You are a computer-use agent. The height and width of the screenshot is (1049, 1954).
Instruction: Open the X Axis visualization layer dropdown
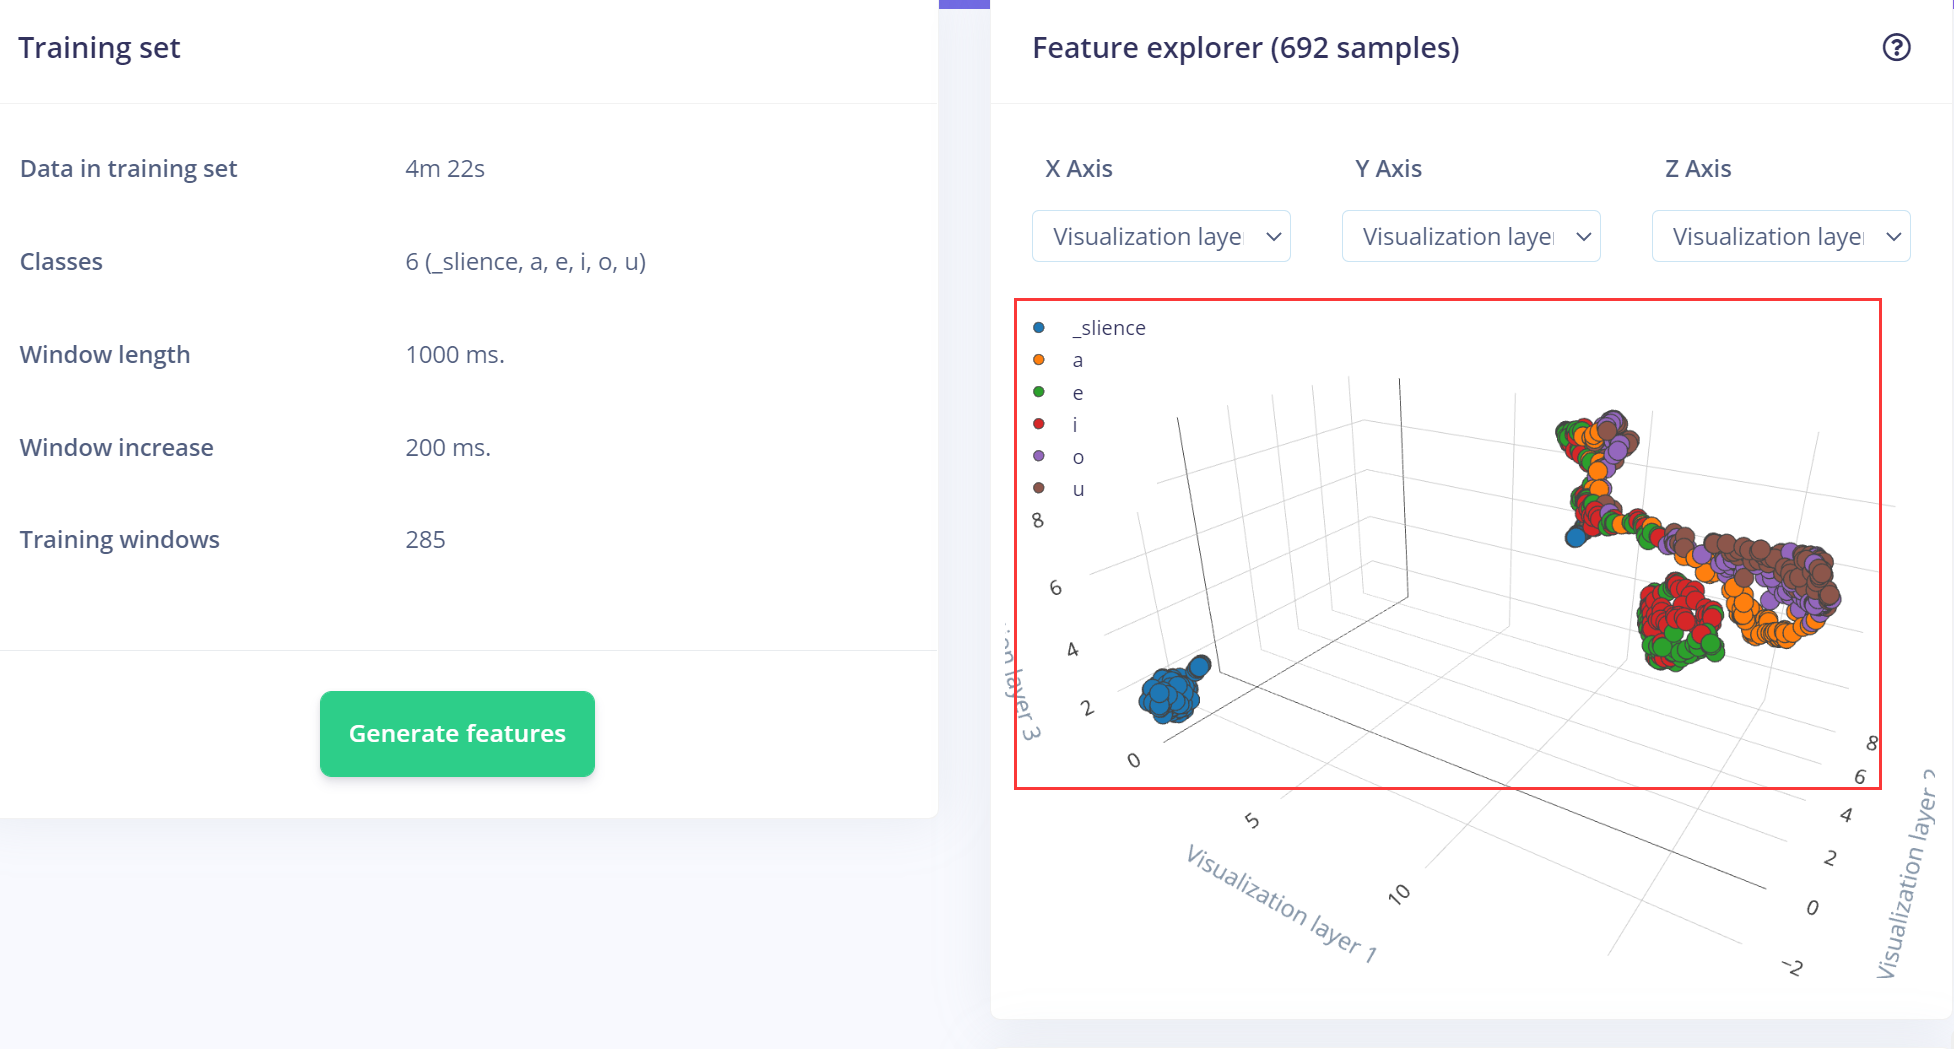tap(1161, 236)
